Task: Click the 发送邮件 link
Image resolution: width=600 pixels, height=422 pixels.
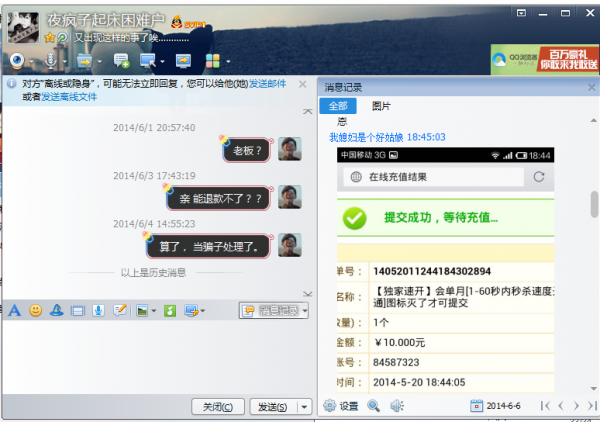Action: (267, 84)
